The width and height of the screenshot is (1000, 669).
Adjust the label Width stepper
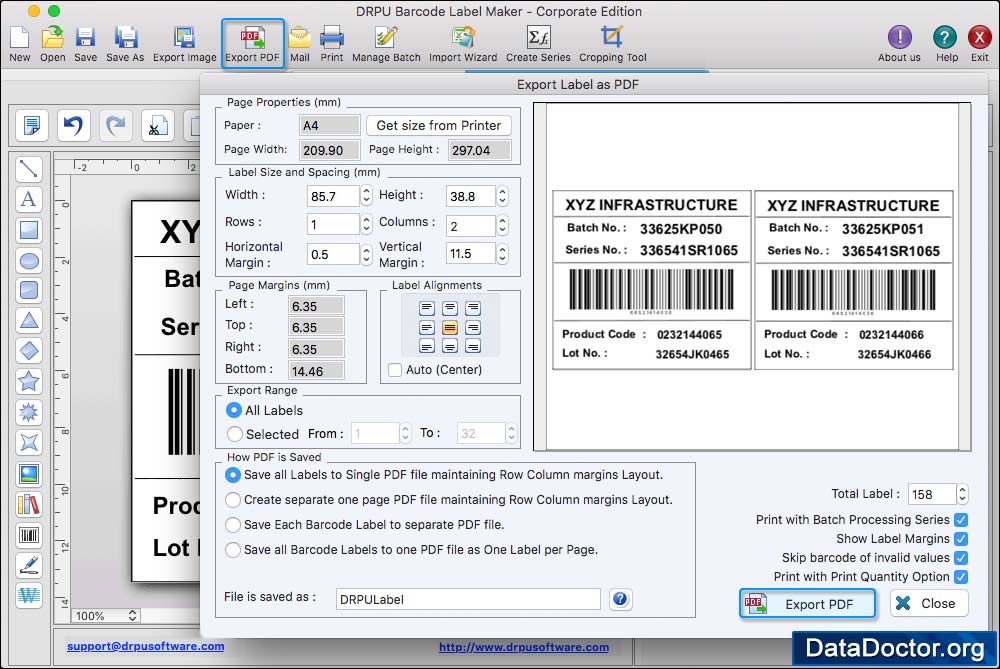coord(366,195)
